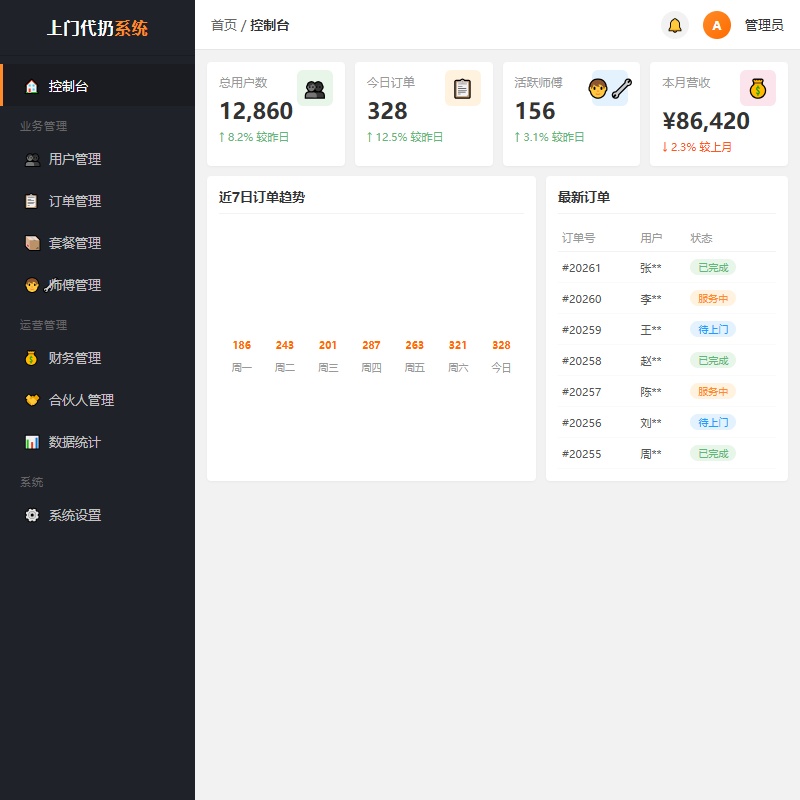Open order #20258 row
Viewport: 800px width, 800px height.
[x=666, y=361]
